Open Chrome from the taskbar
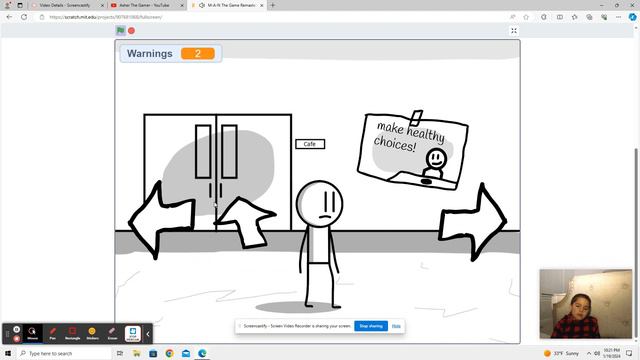Image resolution: width=640 pixels, height=360 pixels. click(169, 353)
